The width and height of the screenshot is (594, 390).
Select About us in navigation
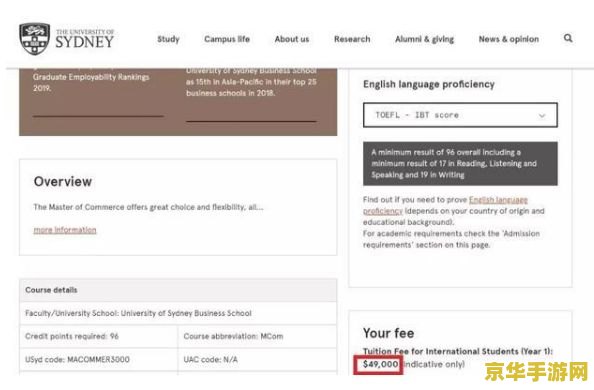(292, 39)
